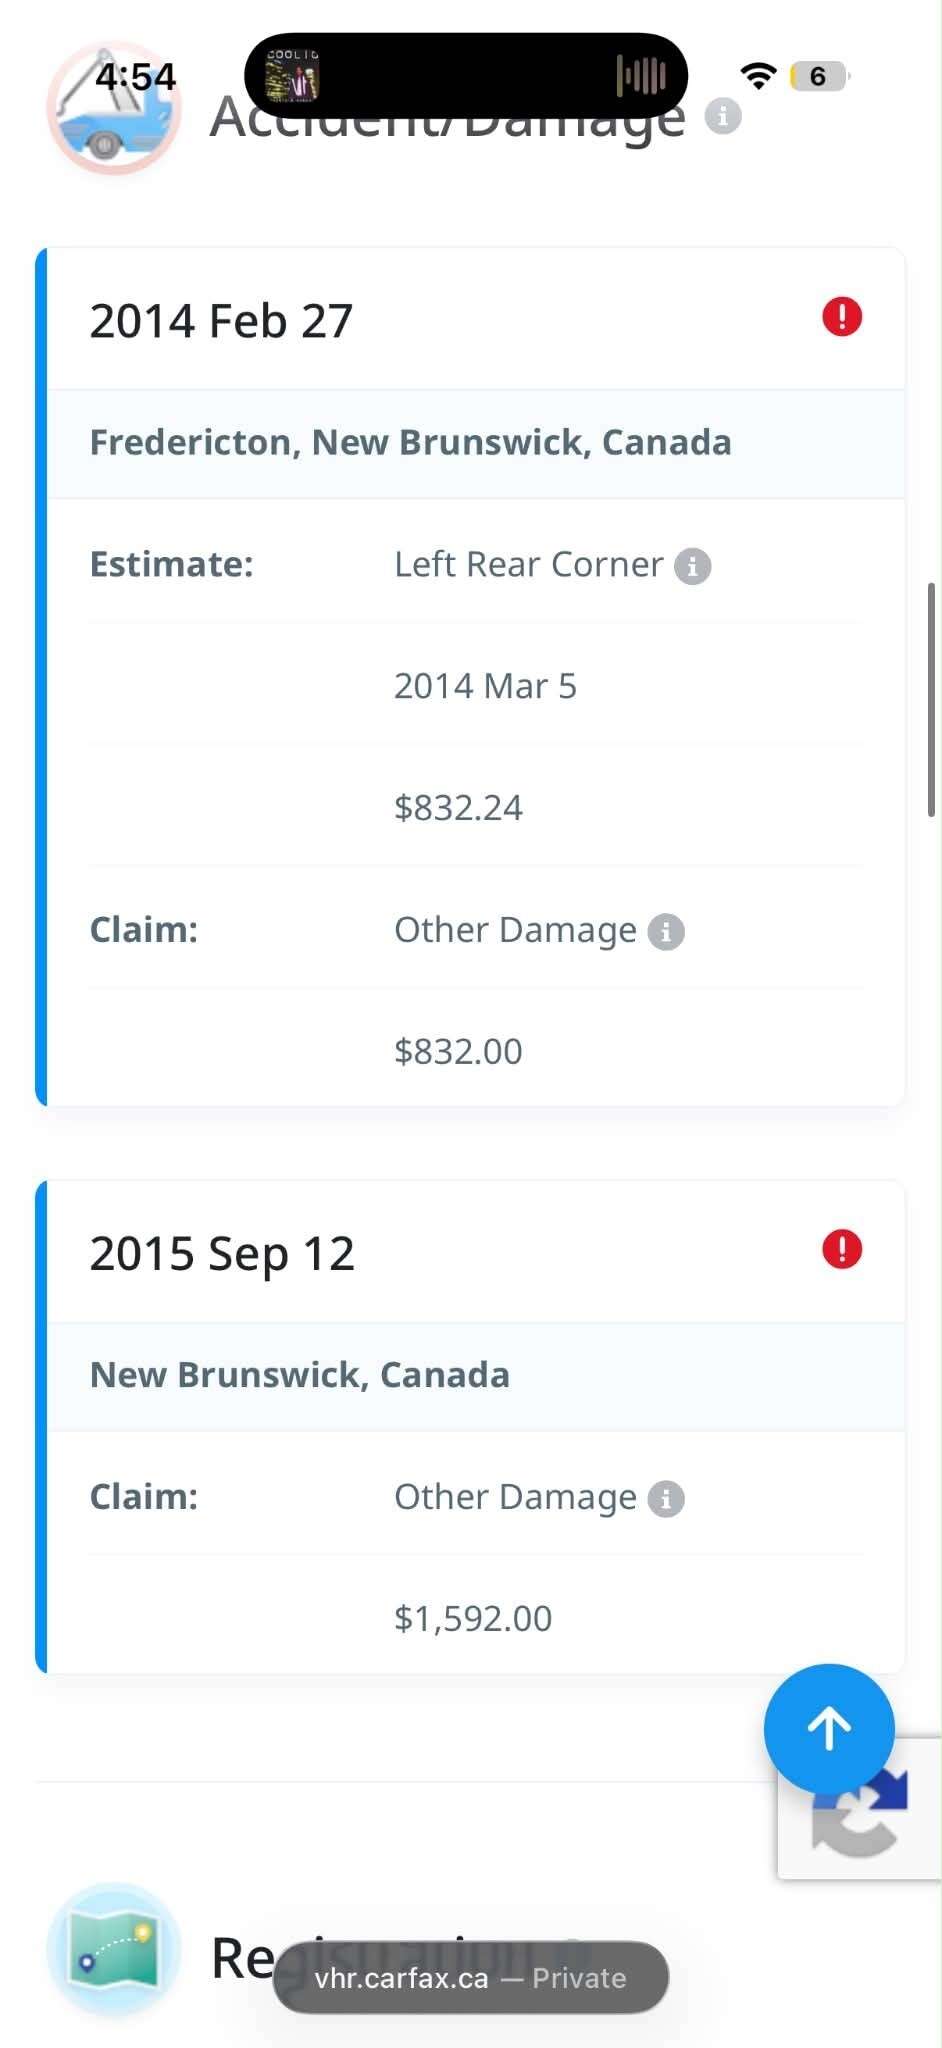Tap the Wi-Fi status icon
Screen dimensions: 942x2048
pos(758,76)
